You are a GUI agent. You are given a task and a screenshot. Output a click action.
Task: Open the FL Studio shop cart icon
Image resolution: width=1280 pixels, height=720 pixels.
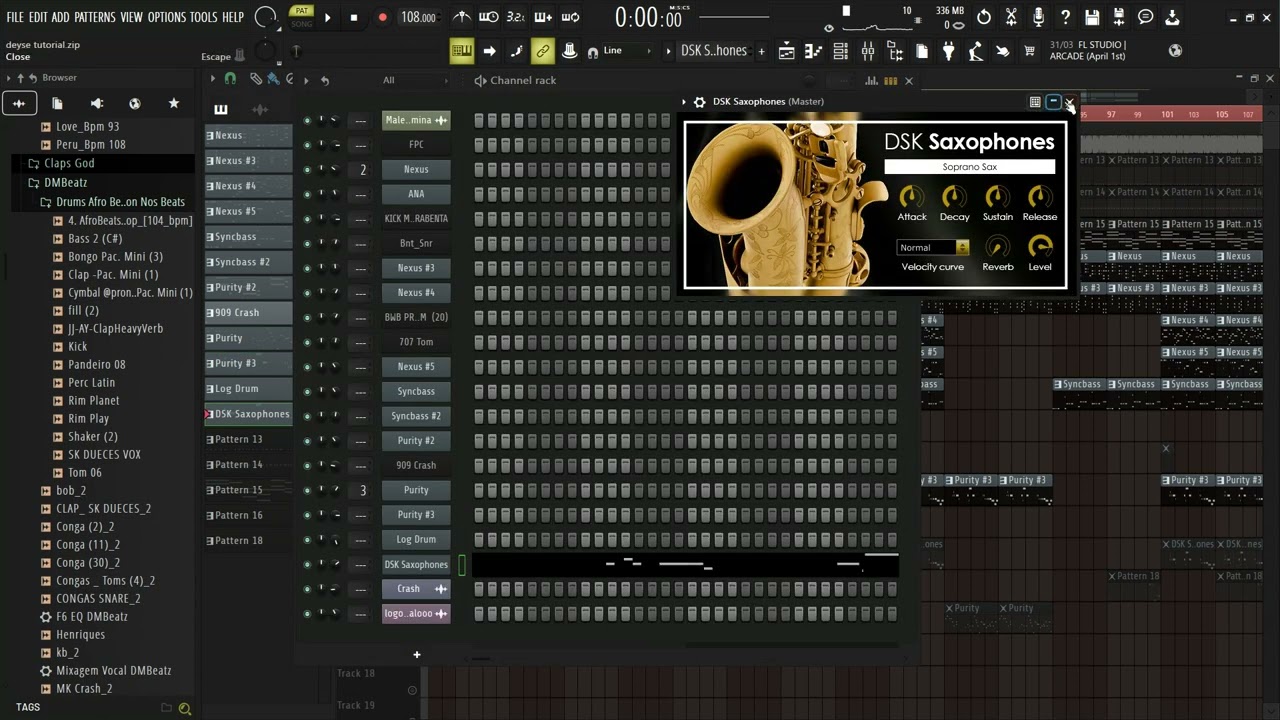click(1029, 51)
